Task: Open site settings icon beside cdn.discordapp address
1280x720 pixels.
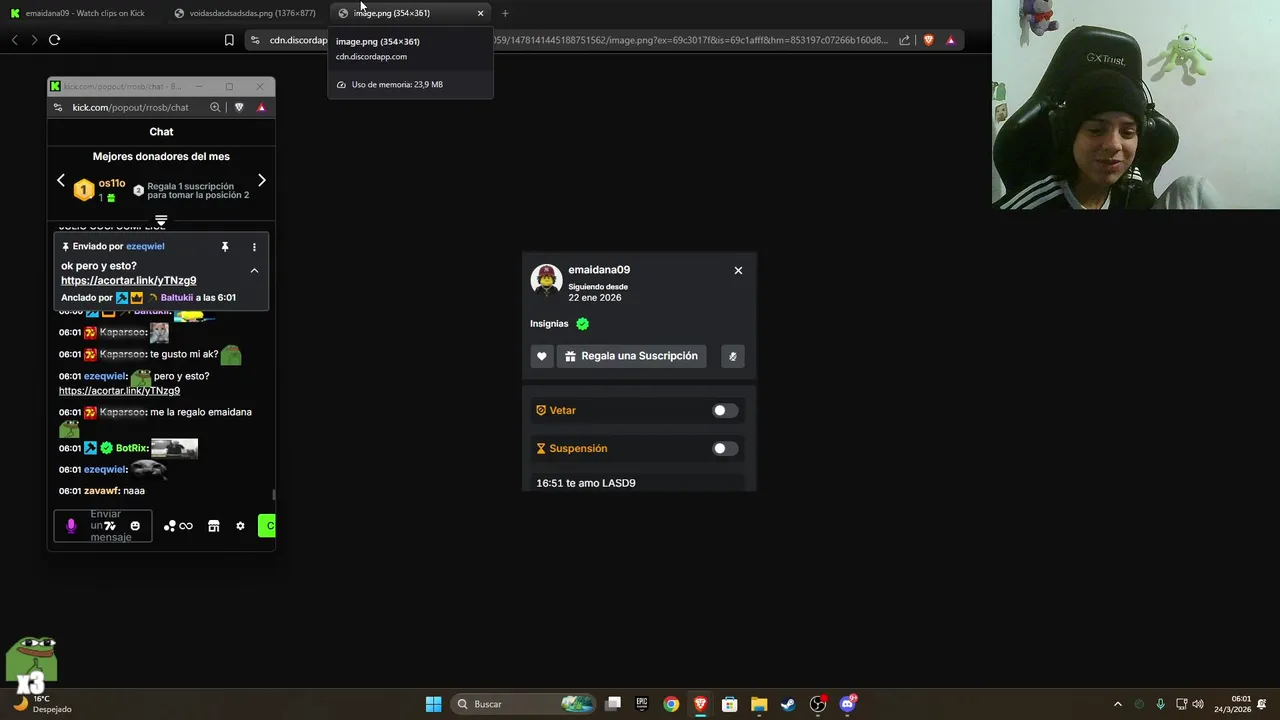Action: point(255,40)
